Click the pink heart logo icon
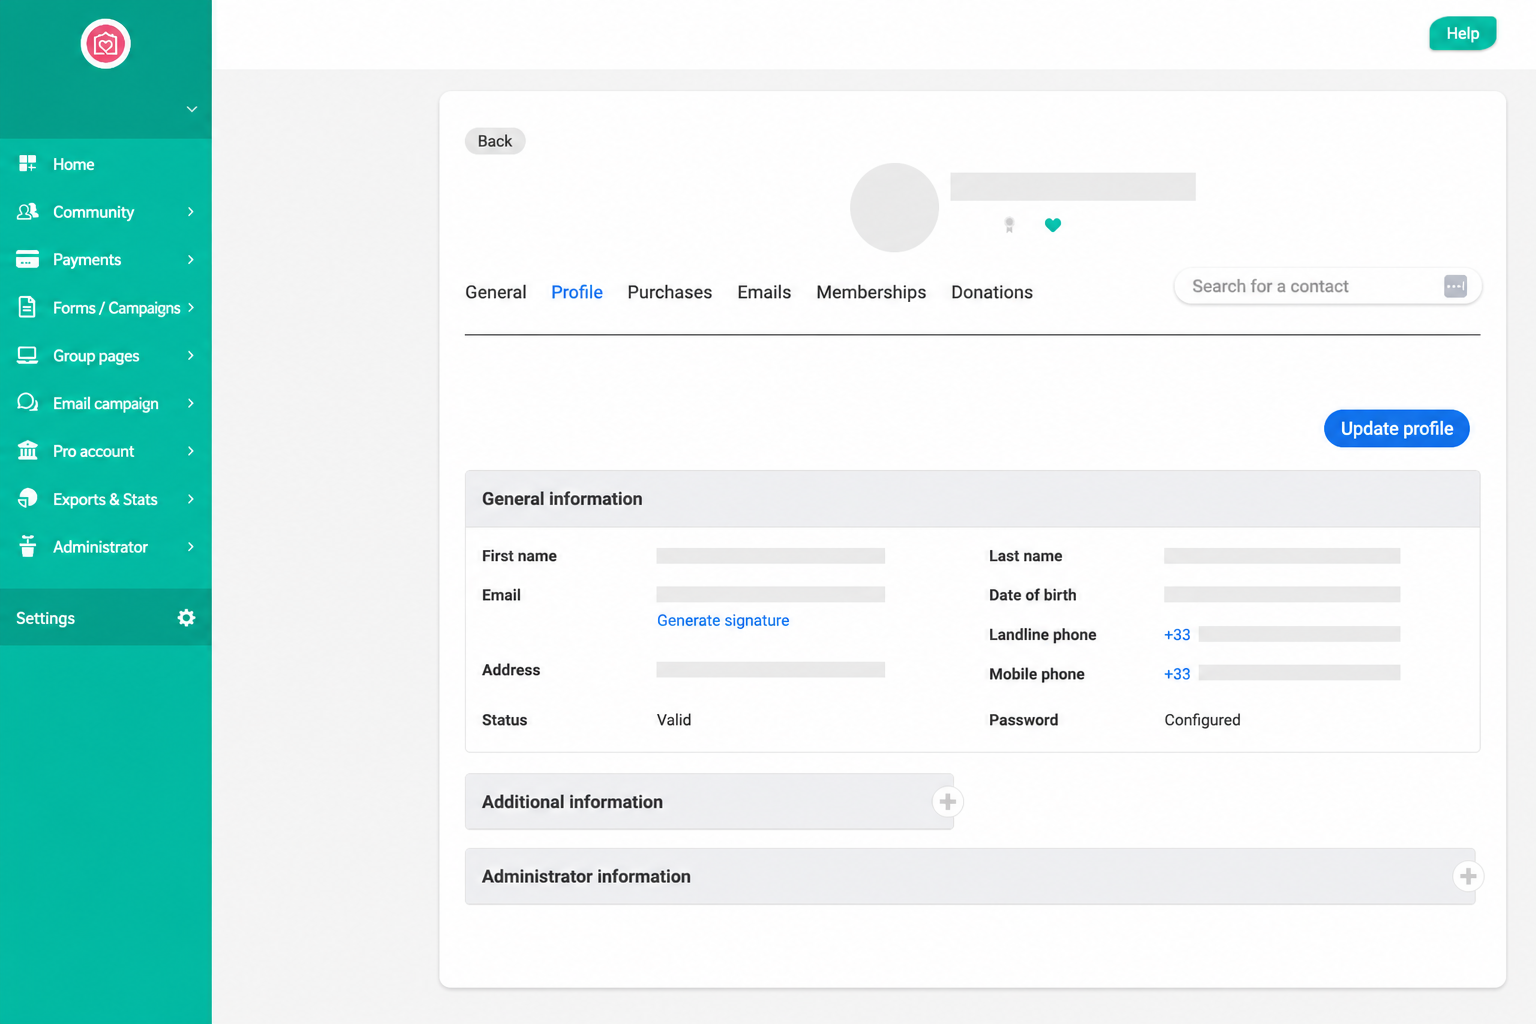1536x1024 pixels. [x=106, y=44]
